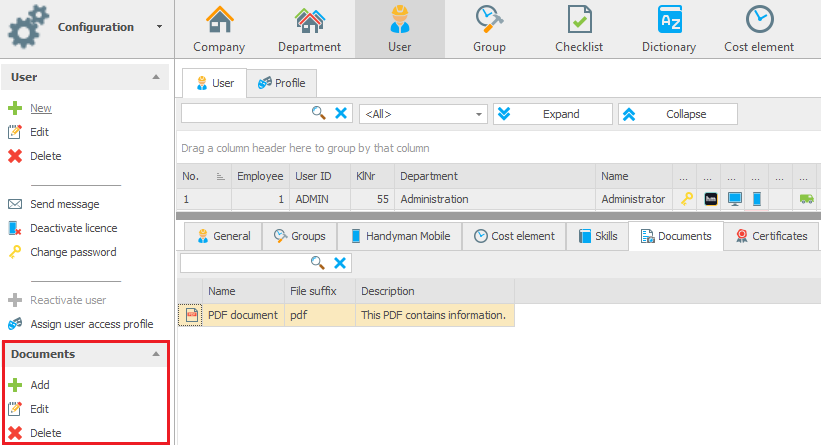Click the green truck icon in ADMIN row
The image size is (821, 445).
(x=806, y=199)
